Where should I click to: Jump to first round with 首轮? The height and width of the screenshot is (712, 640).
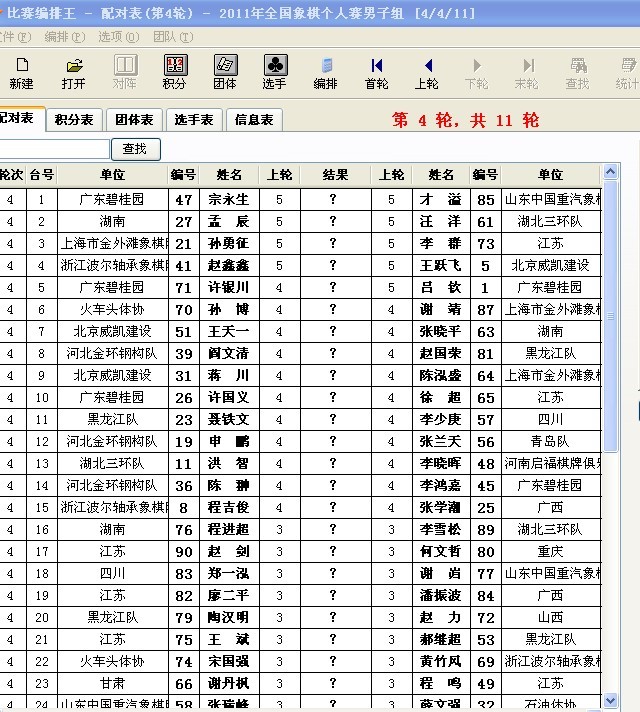[x=377, y=73]
